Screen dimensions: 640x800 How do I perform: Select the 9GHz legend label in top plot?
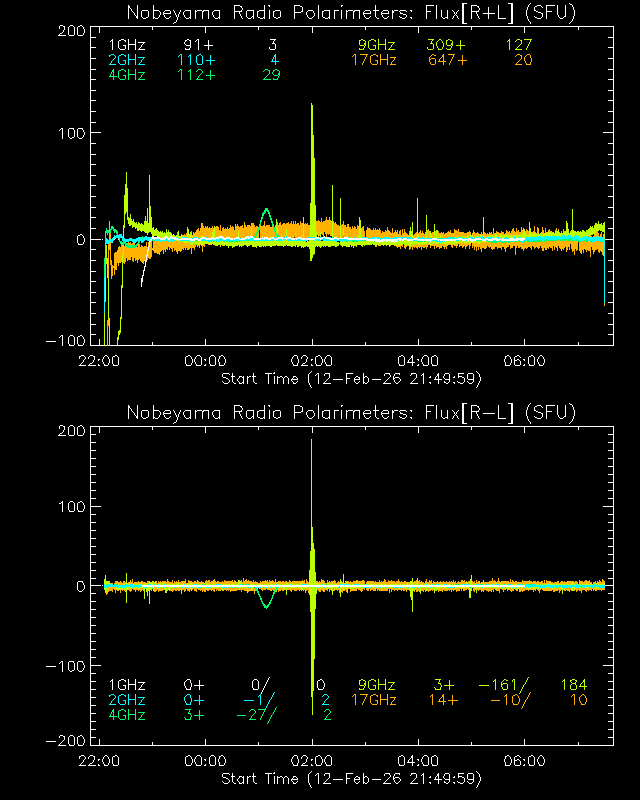pyautogui.click(x=377, y=46)
